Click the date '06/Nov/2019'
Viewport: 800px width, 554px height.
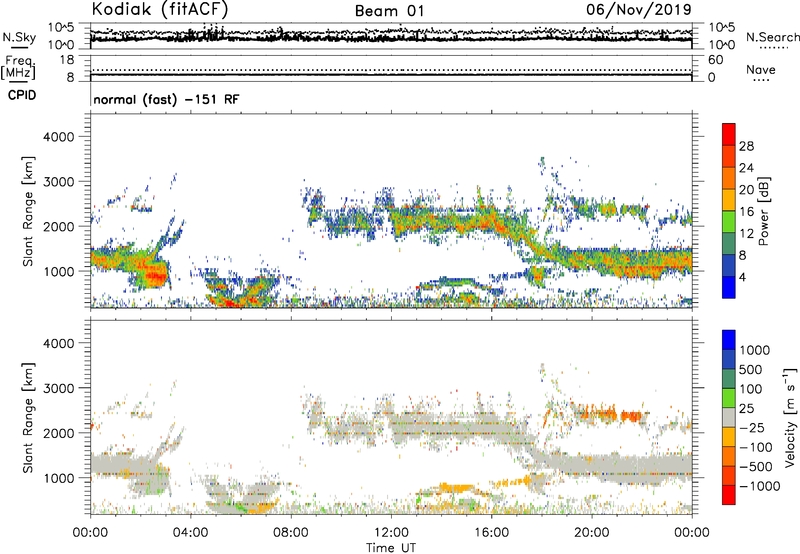click(639, 9)
